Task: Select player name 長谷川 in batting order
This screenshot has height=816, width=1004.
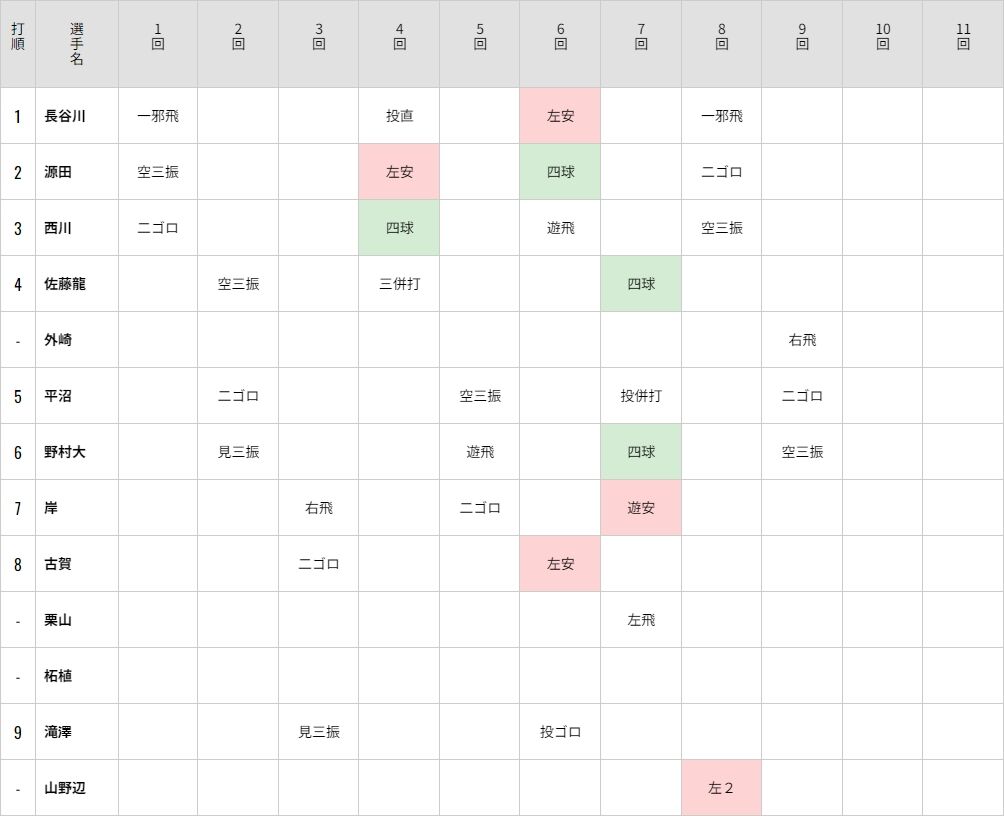Action: (65, 116)
